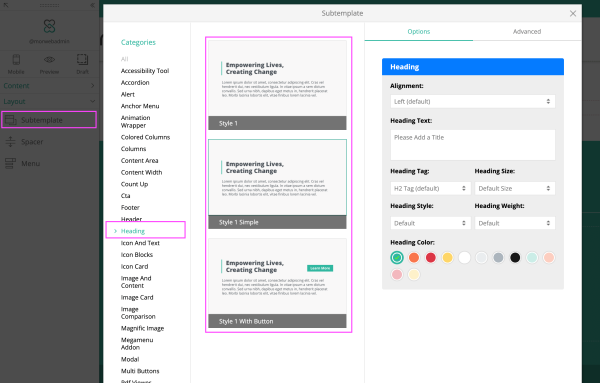
Task: Open the Cta category
Action: (x=126, y=196)
